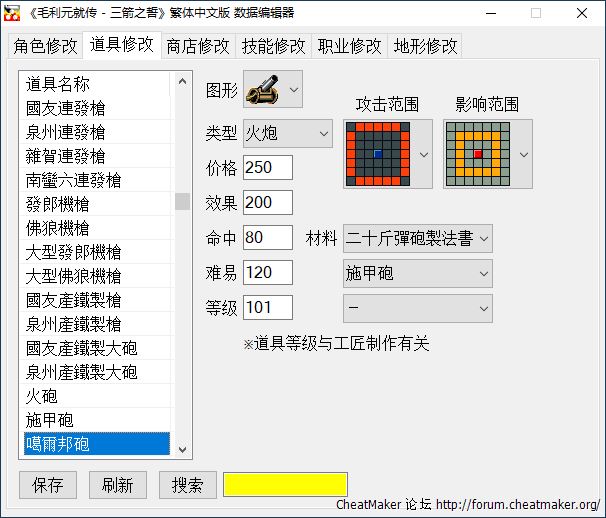Switch to the 角色修改 tab
The width and height of the screenshot is (606, 518).
(x=44, y=46)
